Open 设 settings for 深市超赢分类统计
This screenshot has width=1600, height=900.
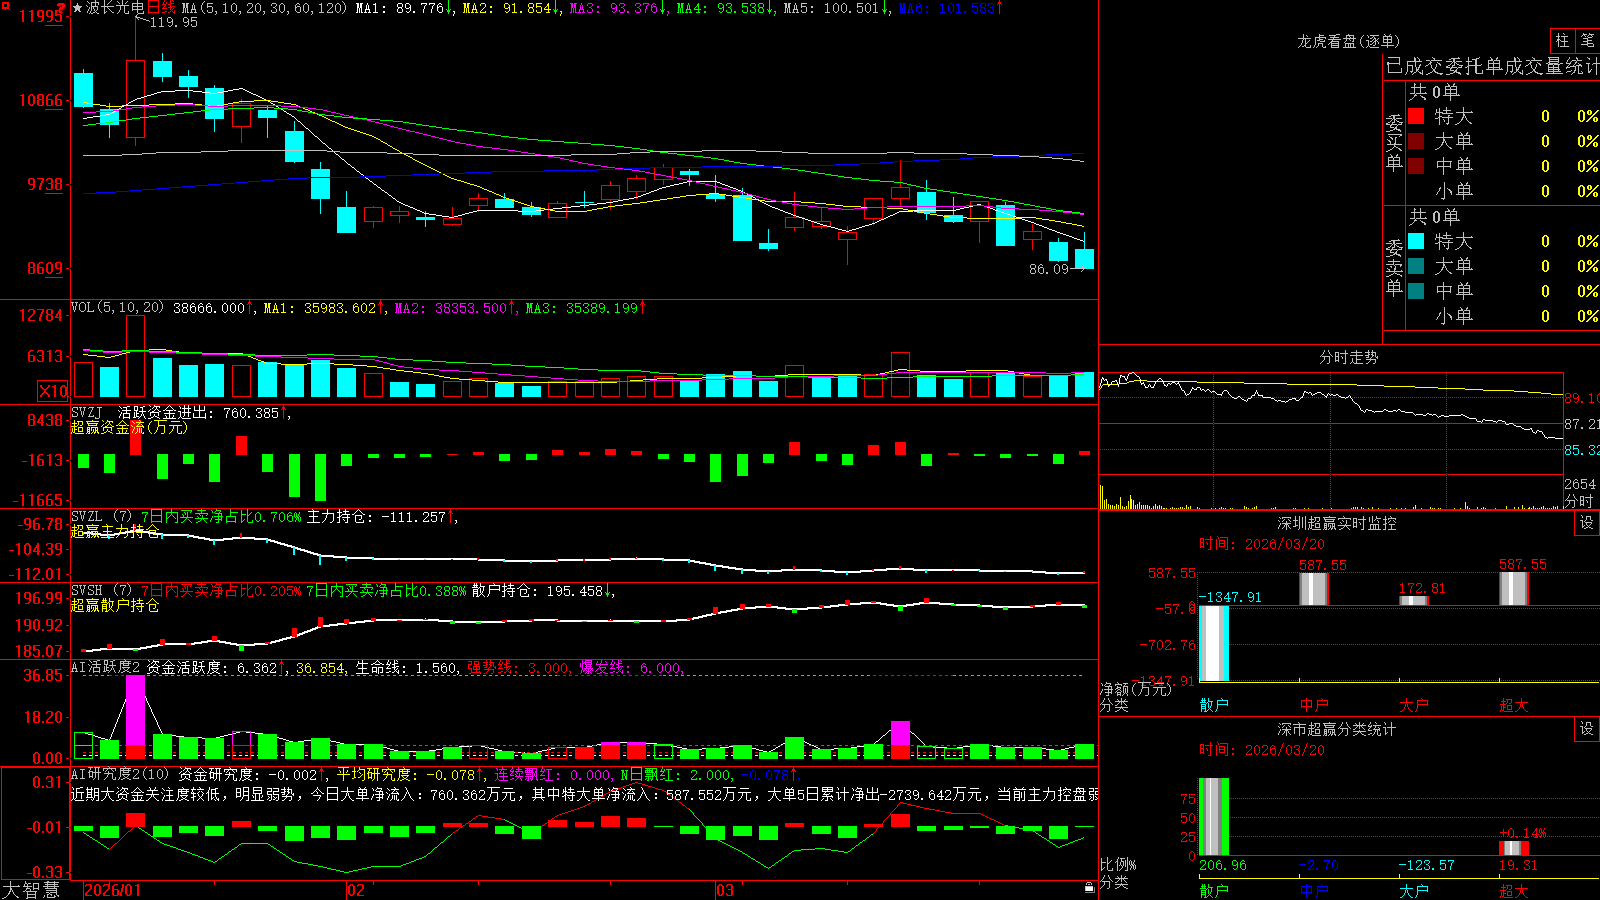[1587, 729]
